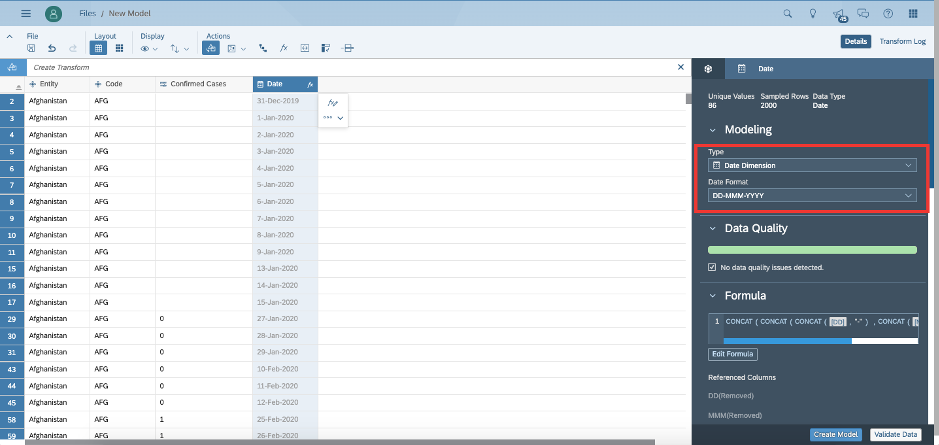Viewport: 939px width, 445px height.
Task: Click the sort triangle above row numbers
Action: pos(18,87)
